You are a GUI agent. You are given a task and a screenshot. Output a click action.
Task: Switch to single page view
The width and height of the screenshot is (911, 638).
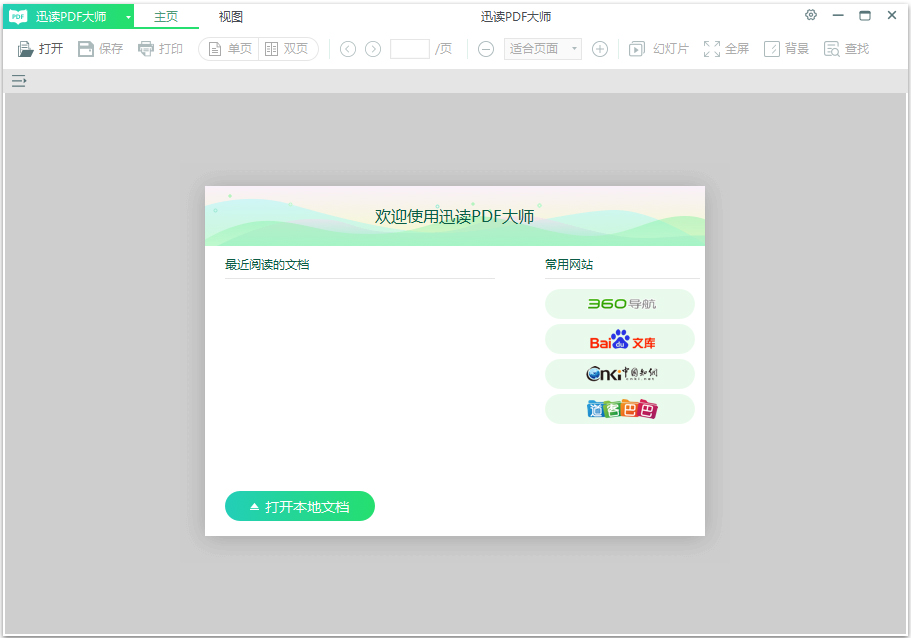click(229, 49)
